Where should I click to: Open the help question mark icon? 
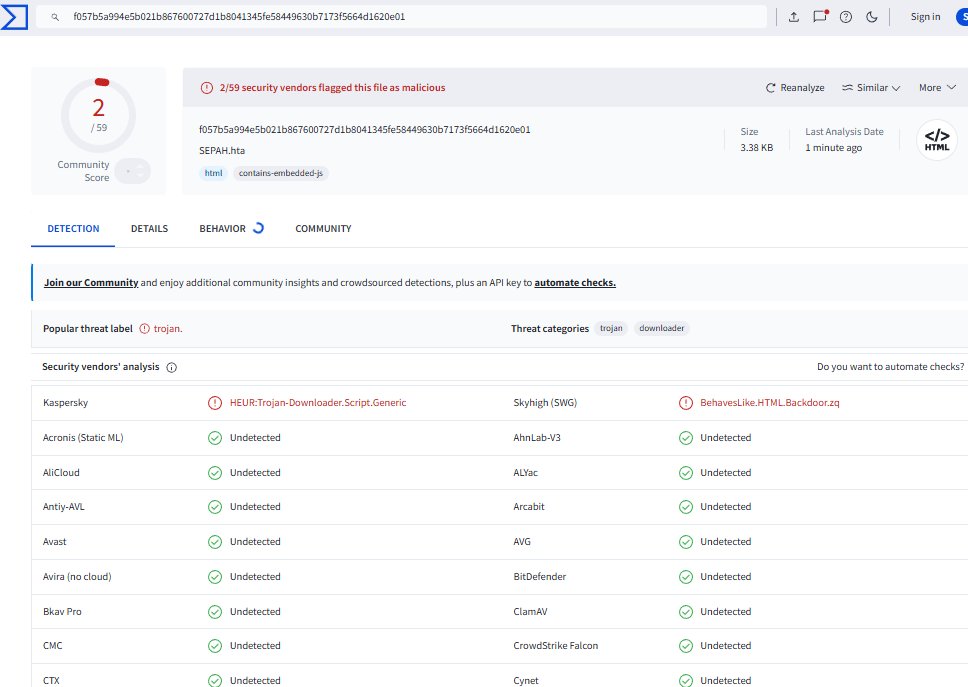846,17
